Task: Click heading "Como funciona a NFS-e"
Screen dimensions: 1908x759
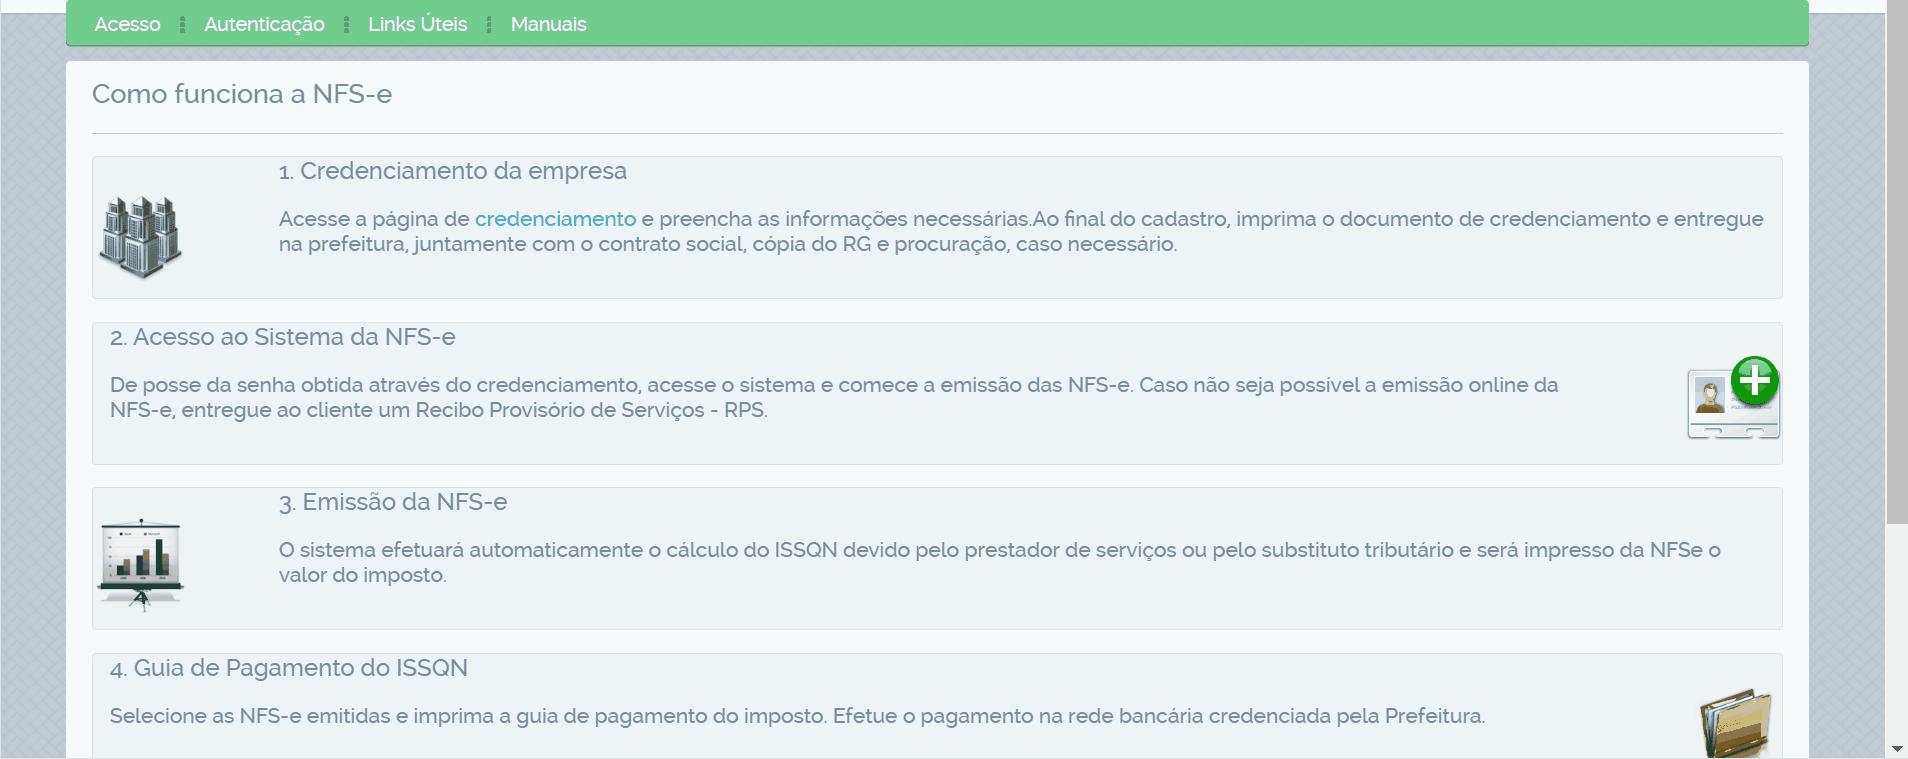Action: click(242, 94)
